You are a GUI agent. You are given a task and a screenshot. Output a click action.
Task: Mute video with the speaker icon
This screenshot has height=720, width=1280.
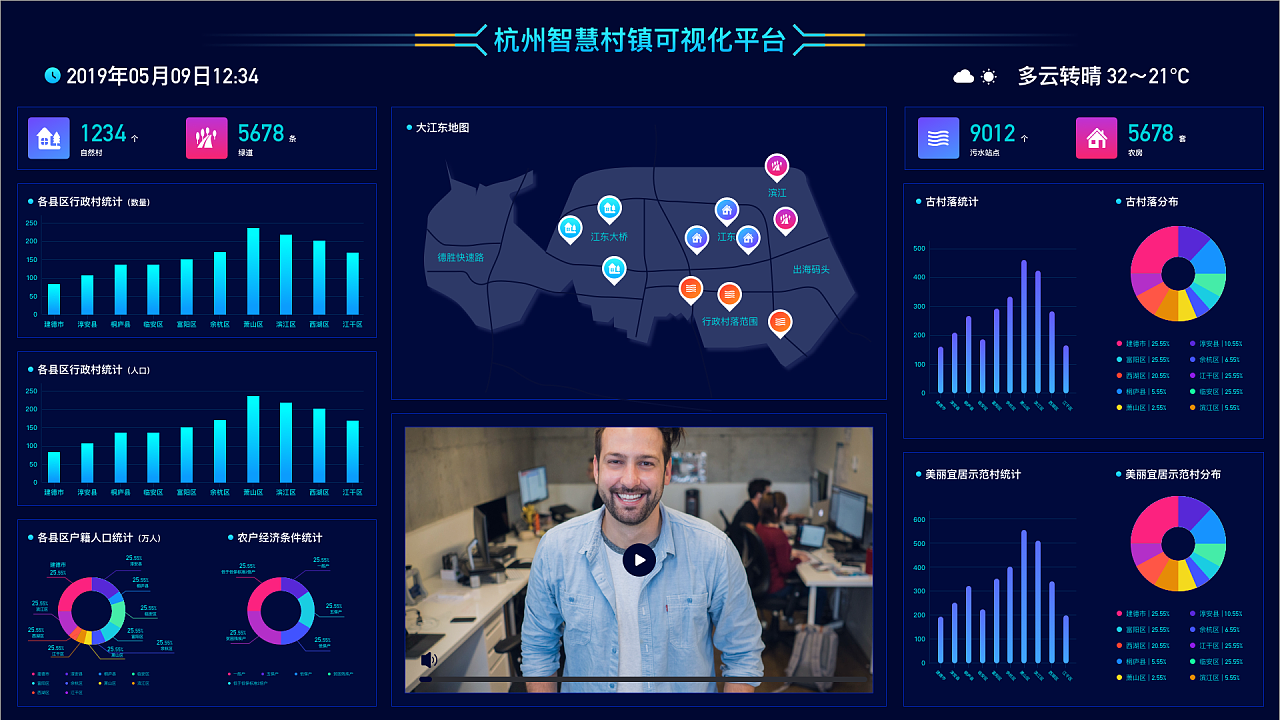point(429,660)
